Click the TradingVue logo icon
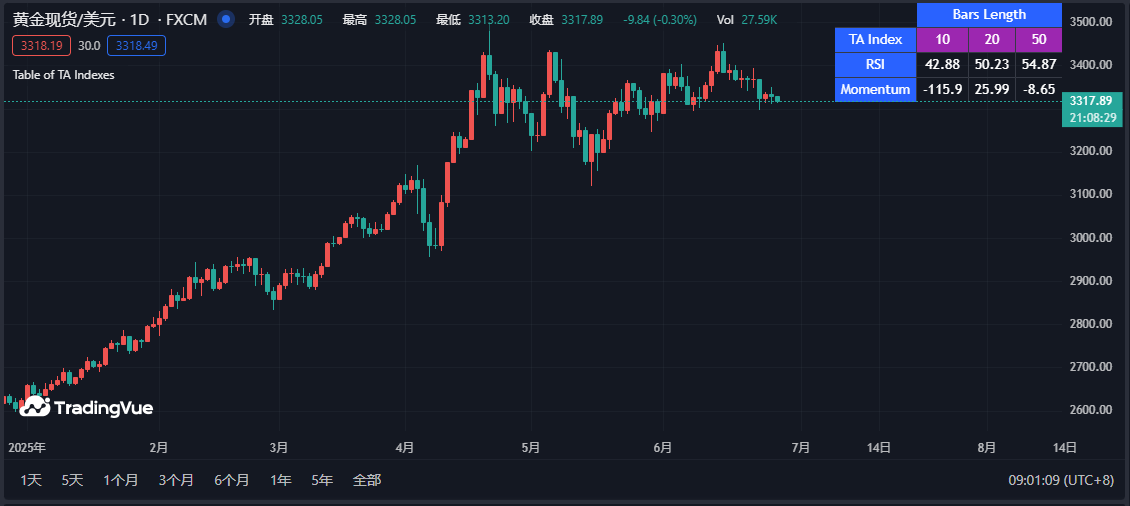1130x506 pixels. [35, 406]
